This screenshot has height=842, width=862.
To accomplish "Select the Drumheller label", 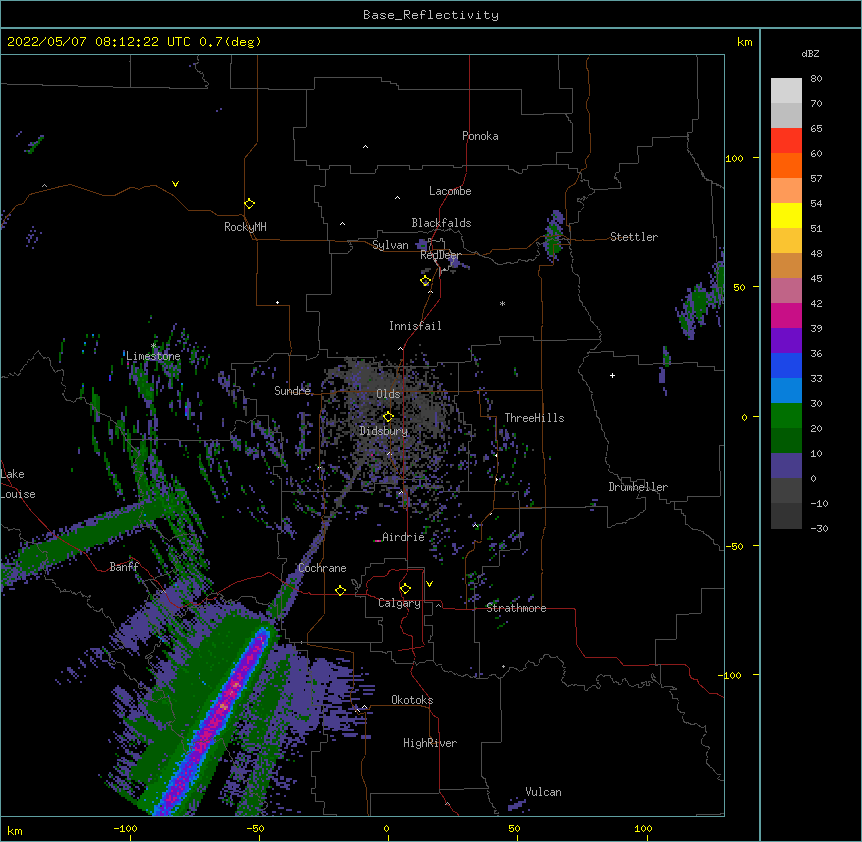I will pos(638,487).
